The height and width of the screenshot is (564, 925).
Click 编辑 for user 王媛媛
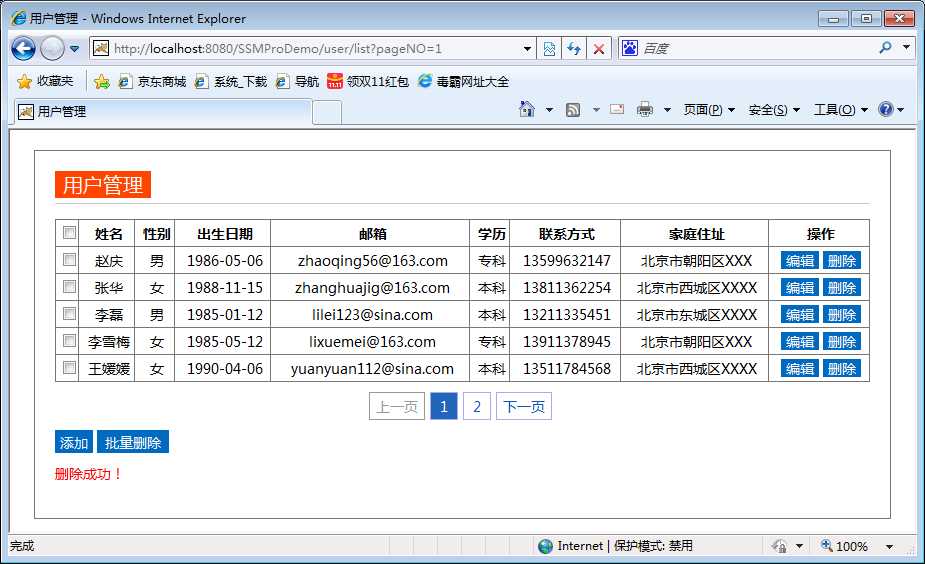tap(799, 368)
